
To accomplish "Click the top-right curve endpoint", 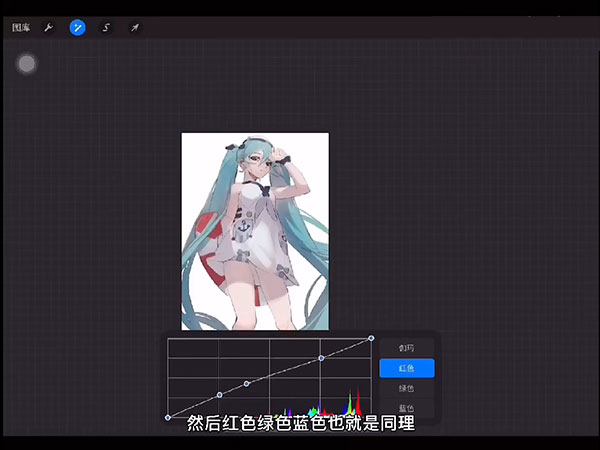I will coord(371,338).
